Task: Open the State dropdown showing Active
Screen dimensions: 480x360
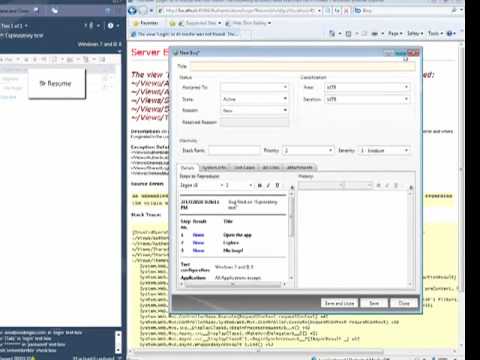Action: click(x=254, y=99)
